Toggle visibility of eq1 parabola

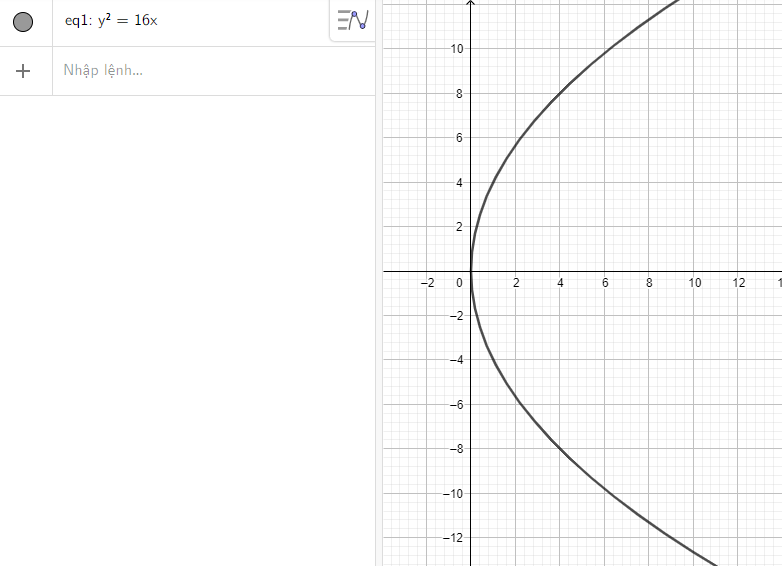tap(23, 22)
